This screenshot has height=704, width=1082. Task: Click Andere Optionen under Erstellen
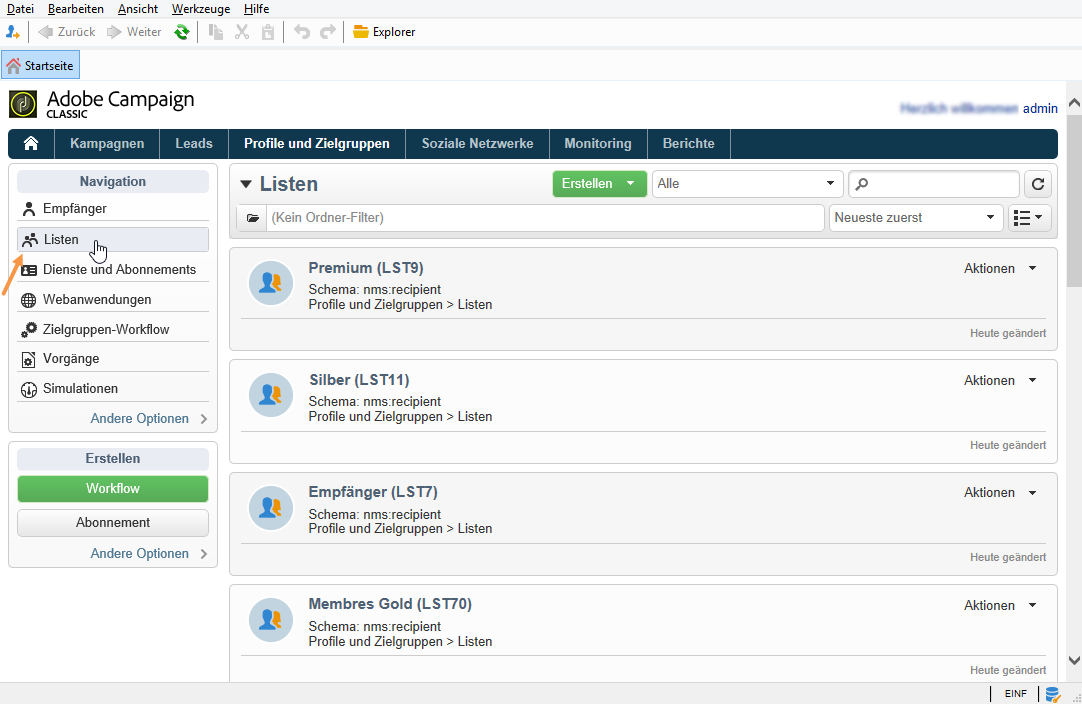[x=148, y=554]
